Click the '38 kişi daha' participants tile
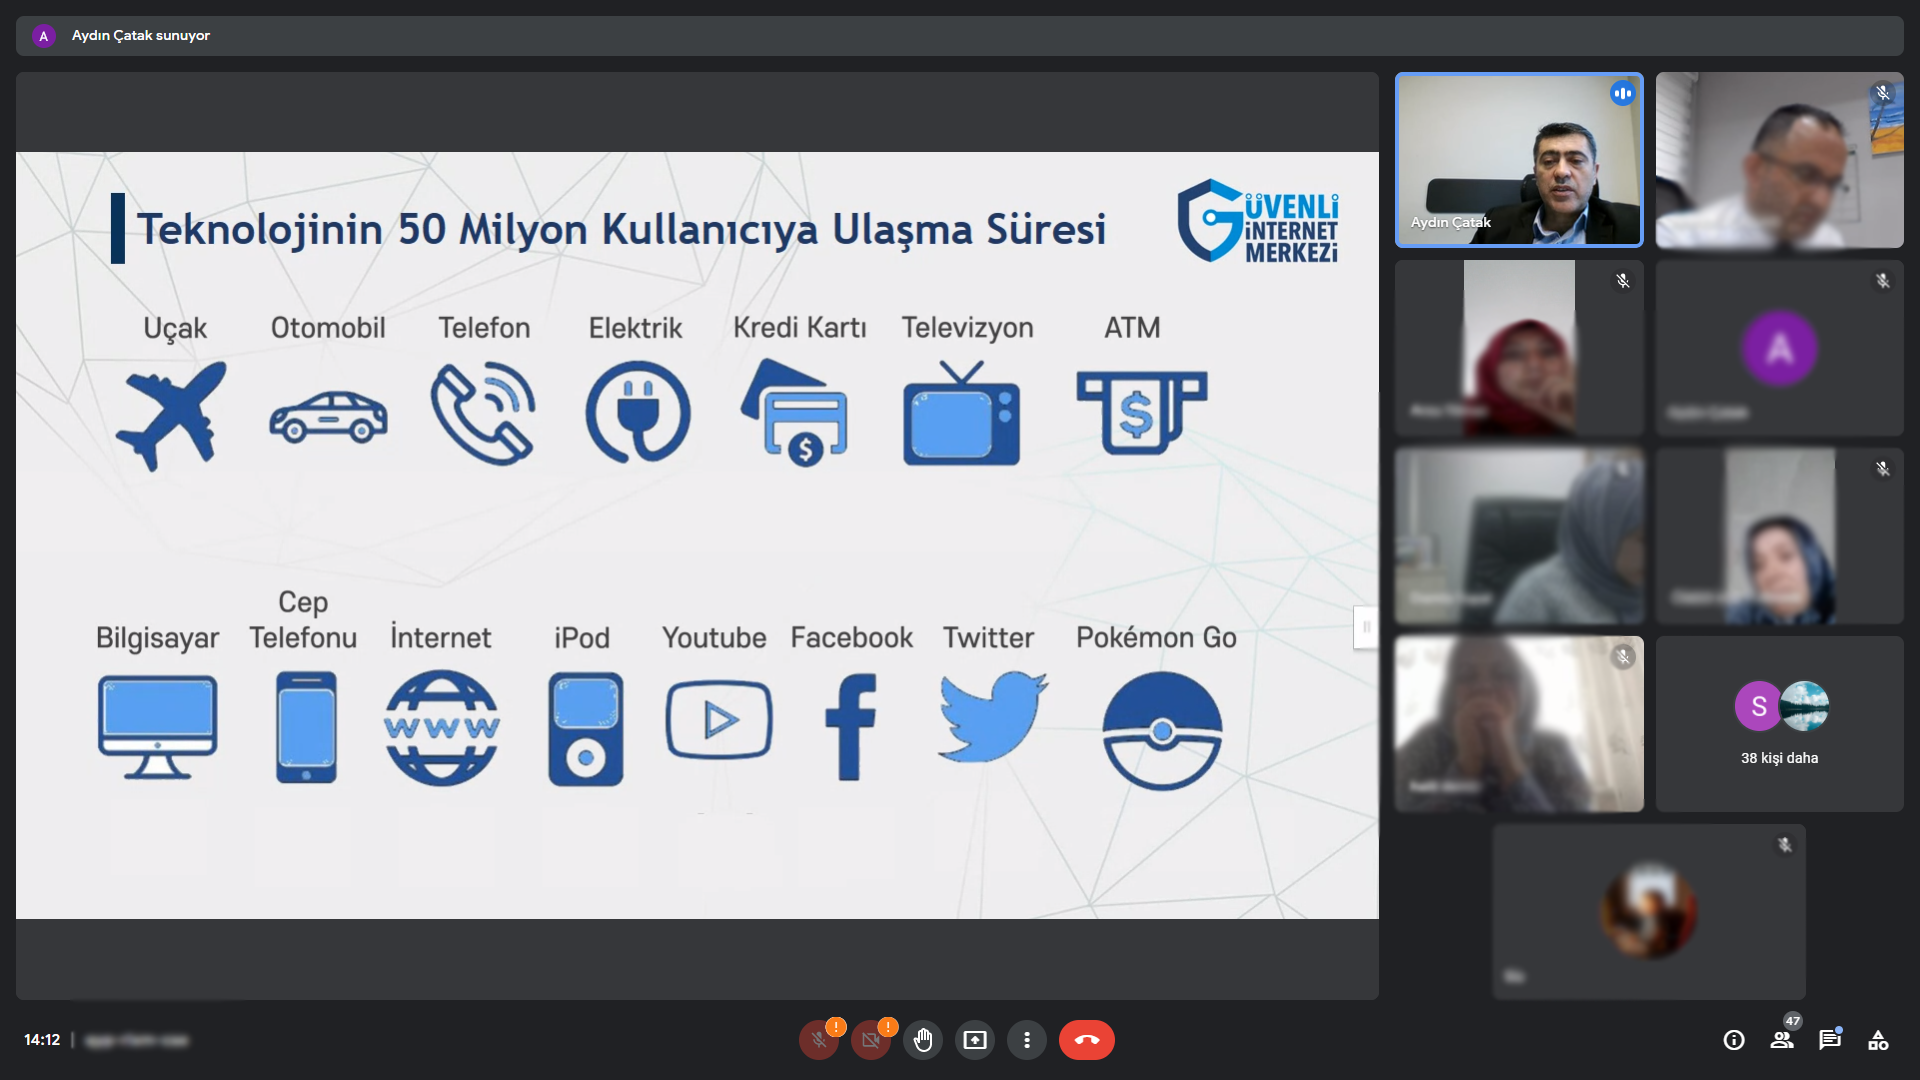 [x=1780, y=724]
